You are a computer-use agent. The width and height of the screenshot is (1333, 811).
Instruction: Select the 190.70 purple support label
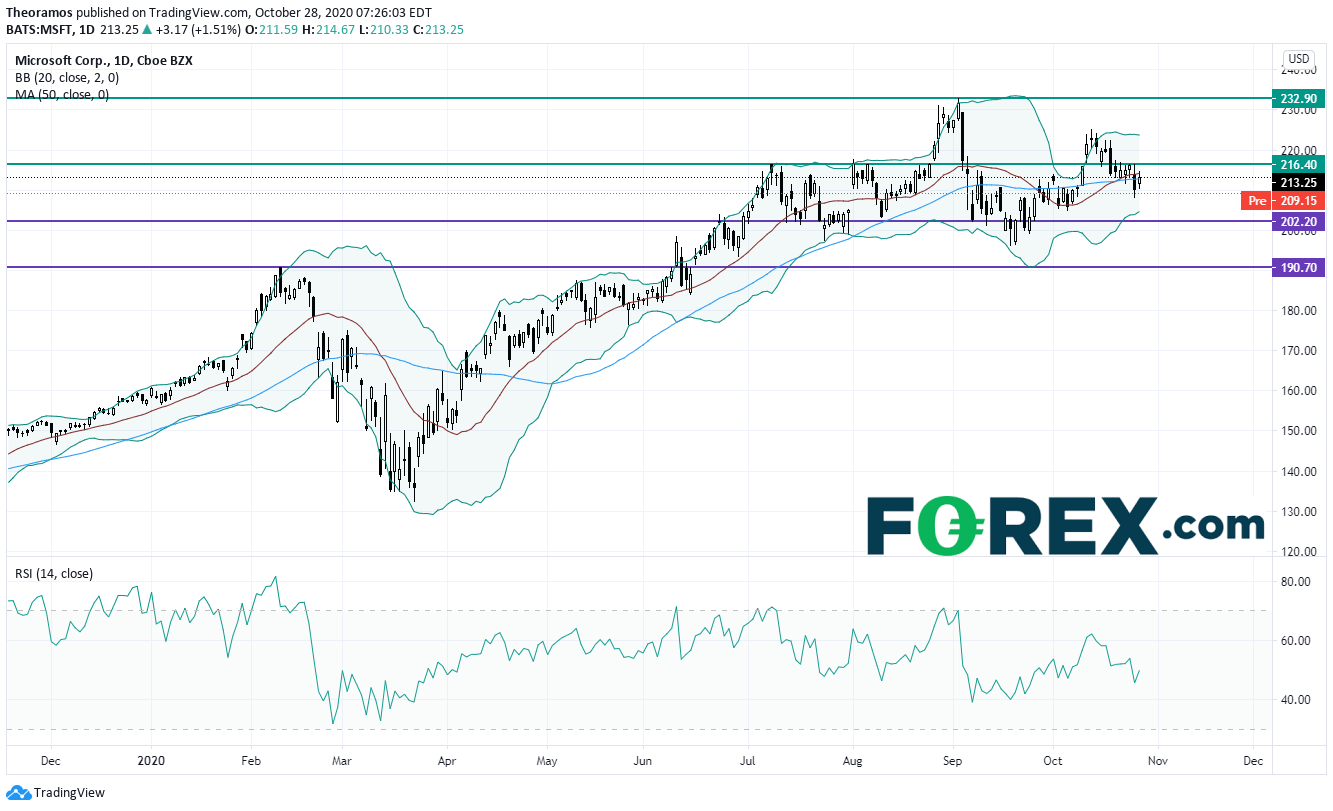[1299, 268]
